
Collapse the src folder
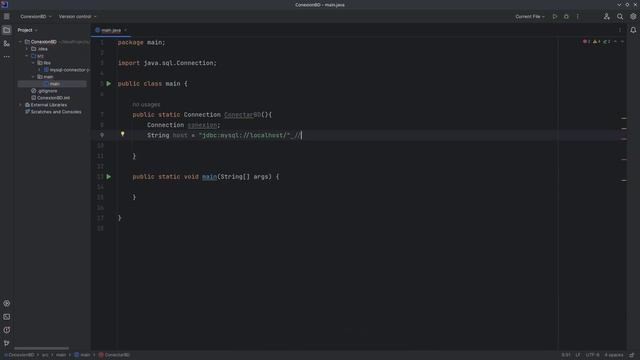click(27, 56)
